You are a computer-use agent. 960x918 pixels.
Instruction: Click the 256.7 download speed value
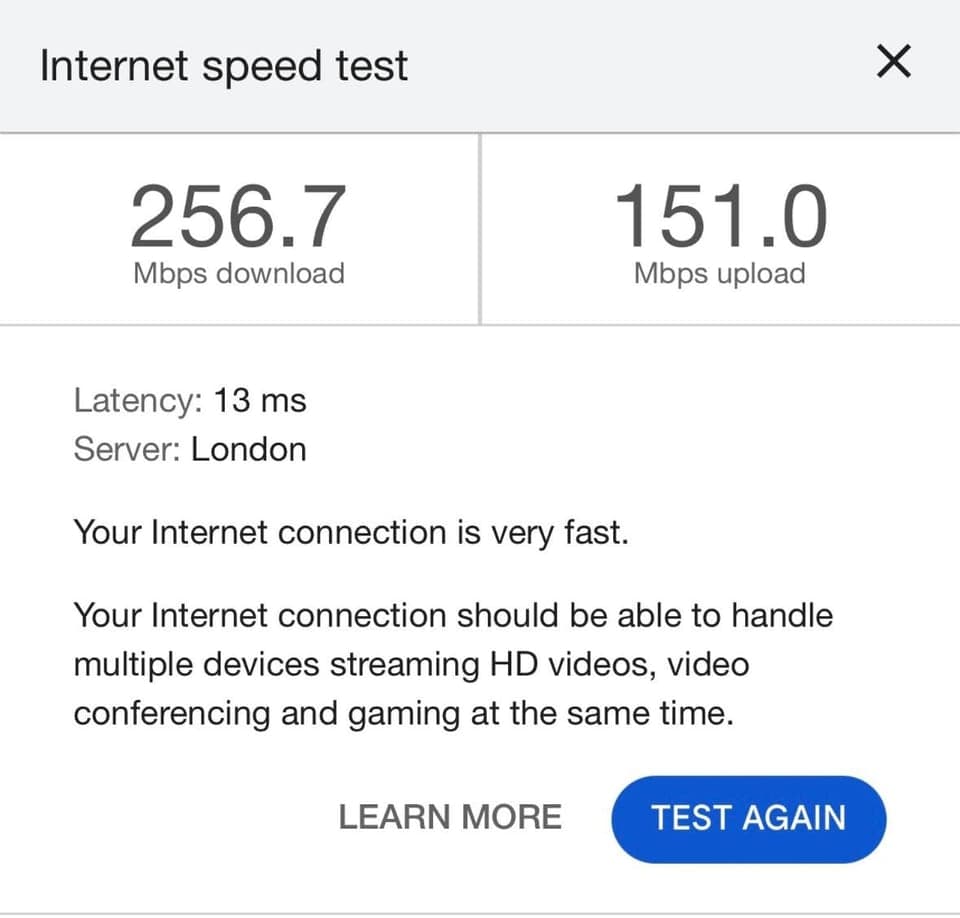tap(238, 218)
